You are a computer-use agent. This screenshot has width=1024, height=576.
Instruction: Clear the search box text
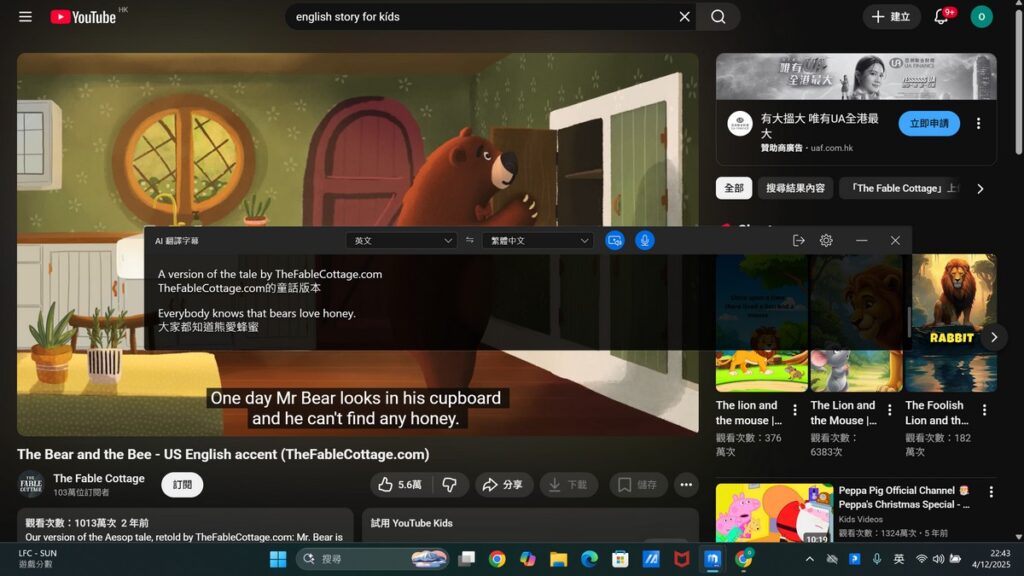pos(684,17)
